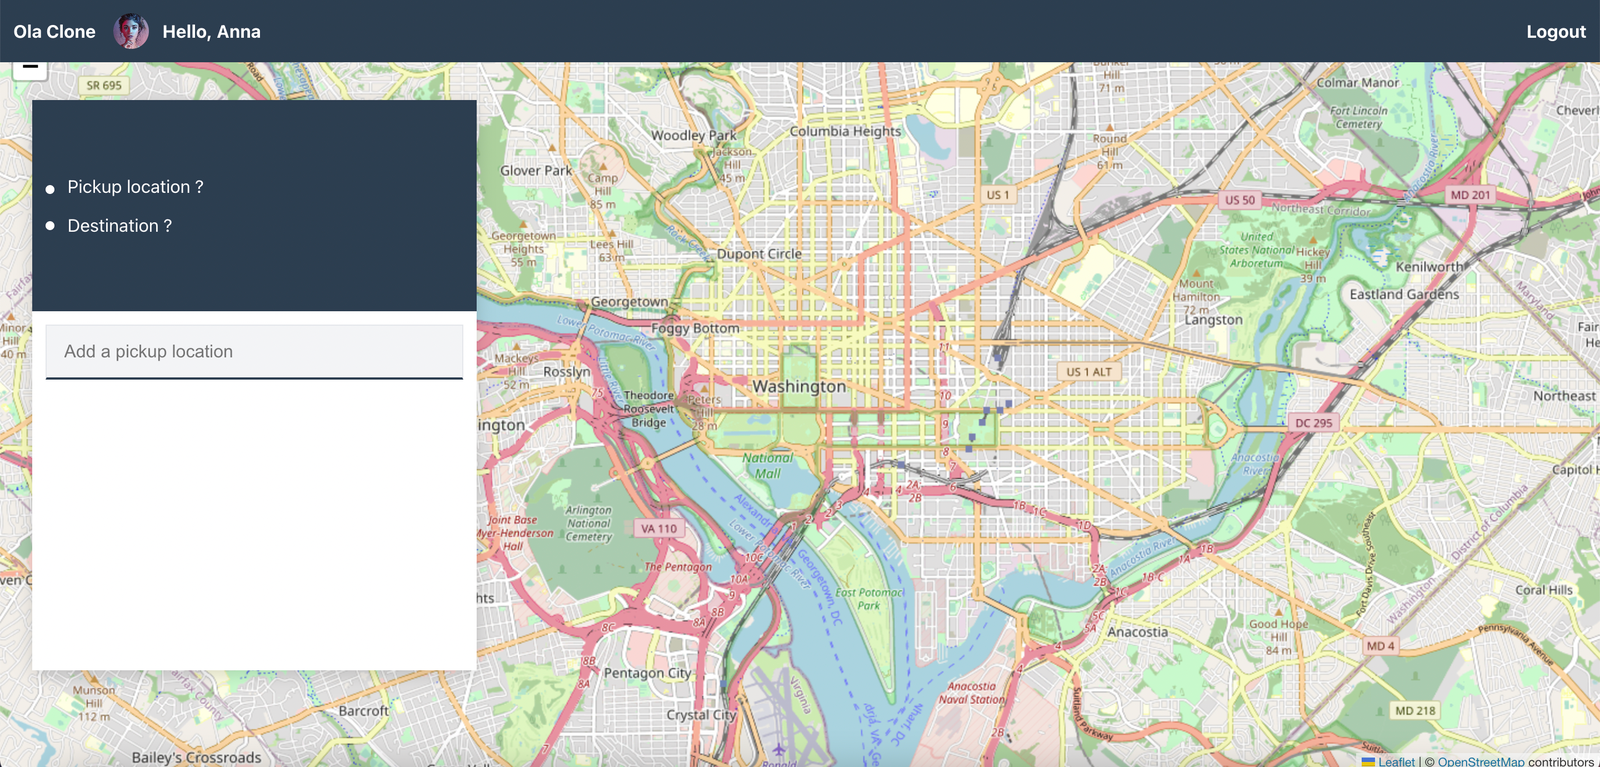Screen dimensions: 1600x767
Task: Click the Woodley Park map label
Action: tap(693, 135)
